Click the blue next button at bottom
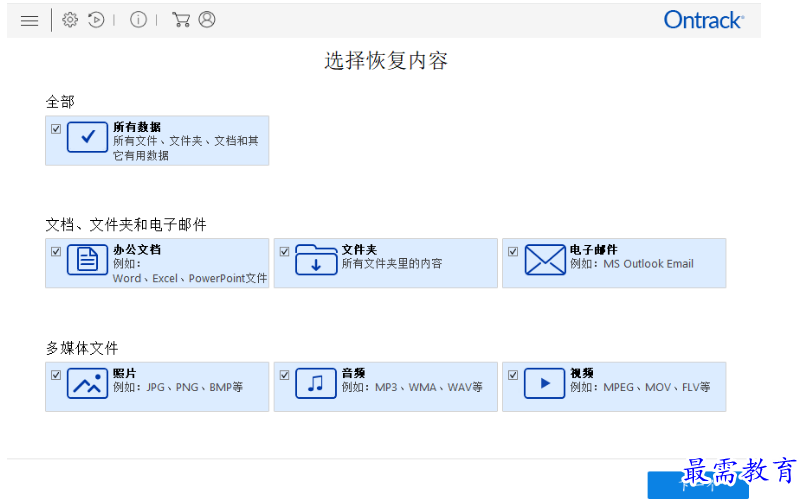 (x=698, y=485)
